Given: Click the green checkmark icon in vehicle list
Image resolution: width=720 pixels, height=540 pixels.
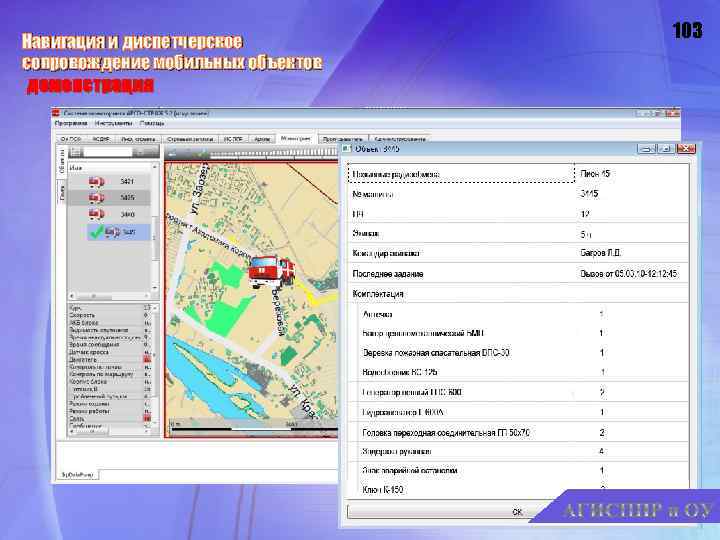Looking at the screenshot, I should [96, 232].
